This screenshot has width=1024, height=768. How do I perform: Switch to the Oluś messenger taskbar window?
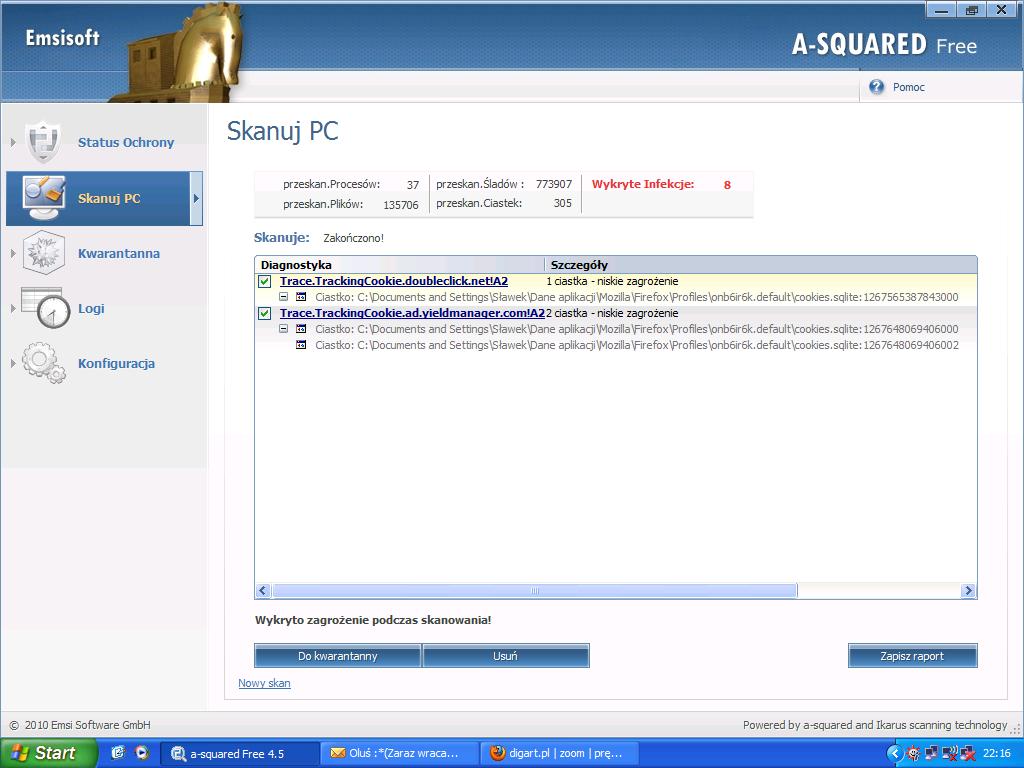(400, 754)
